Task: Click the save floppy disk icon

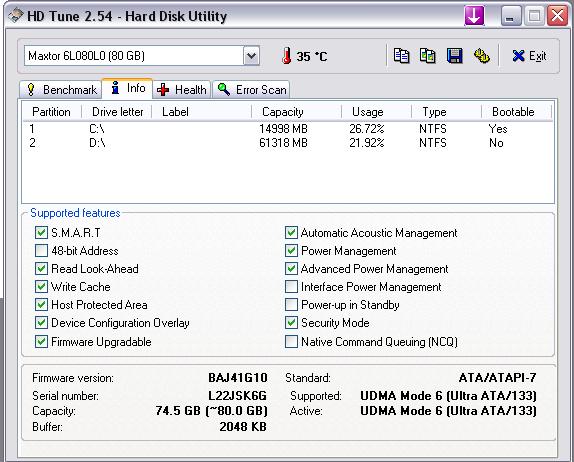Action: 455,56
